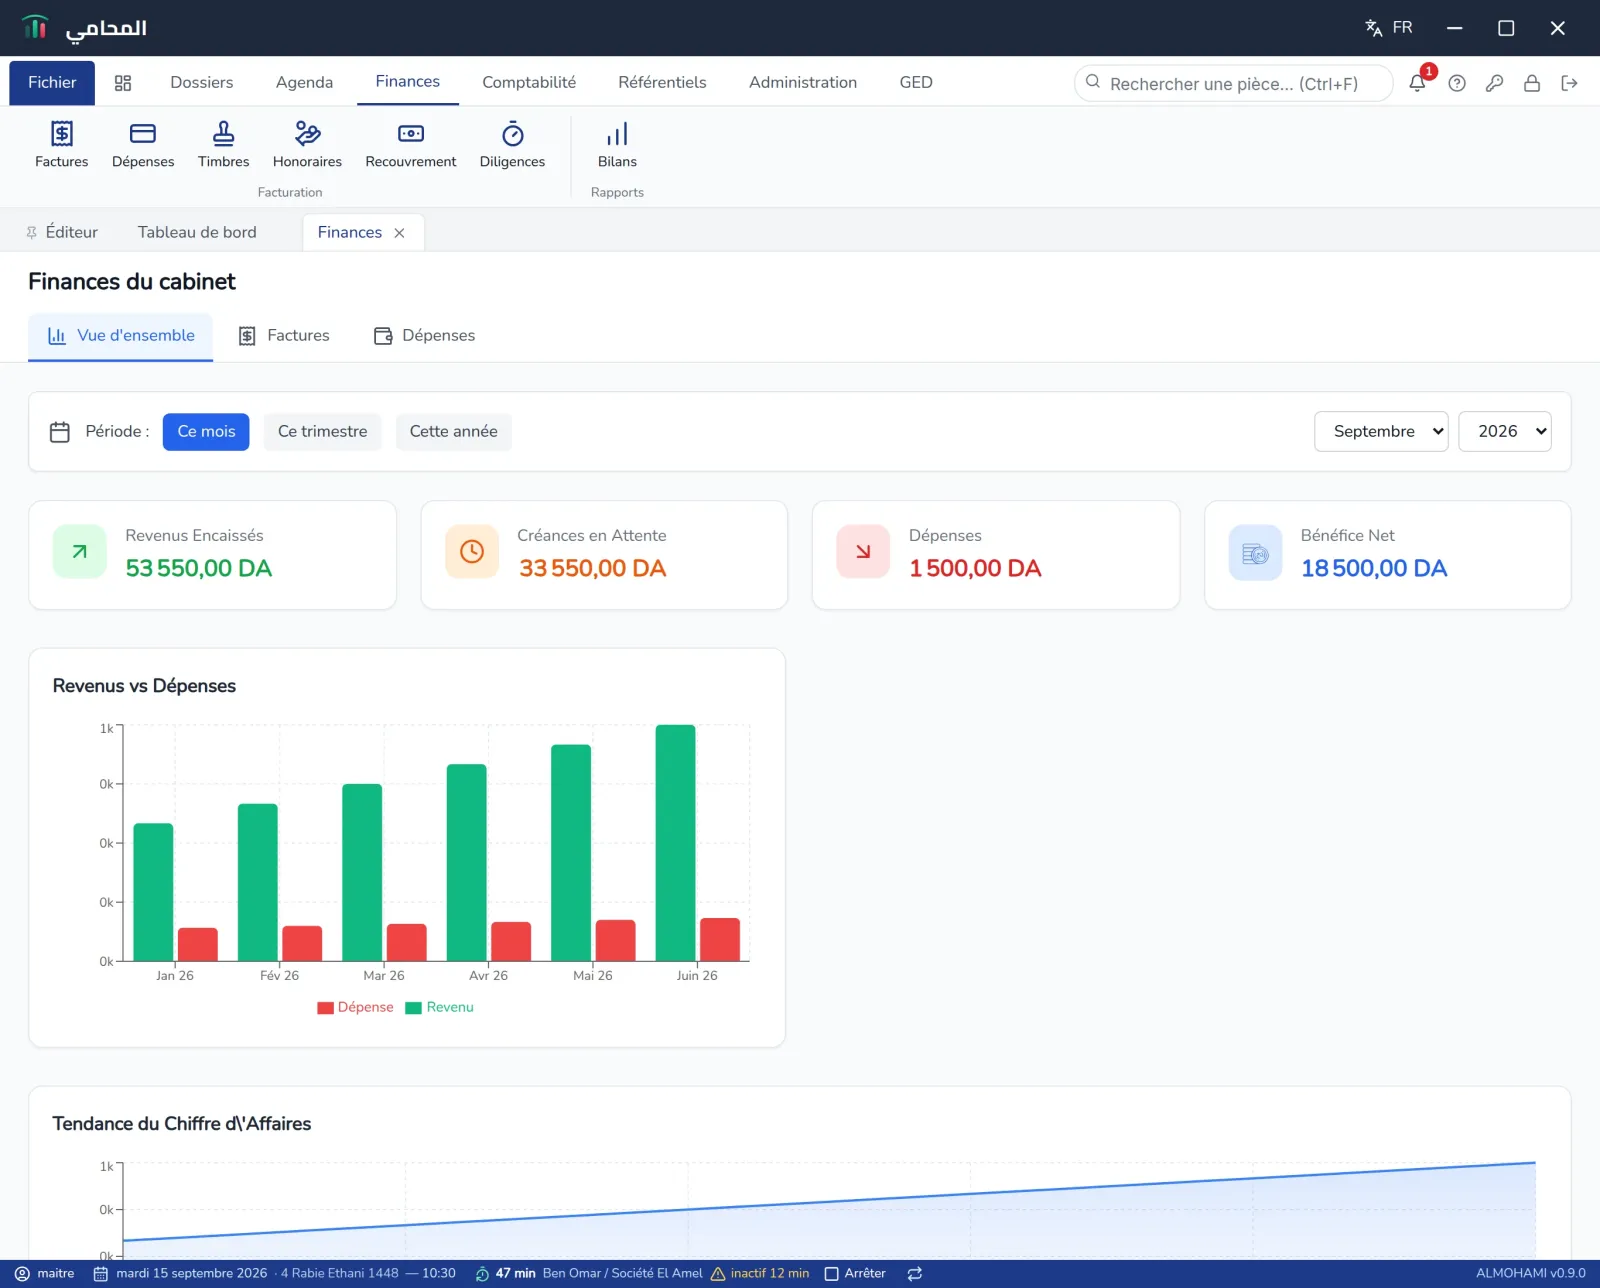Viewport: 1600px width, 1288px height.
Task: Open the Factures ribbon tool
Action: [61, 144]
